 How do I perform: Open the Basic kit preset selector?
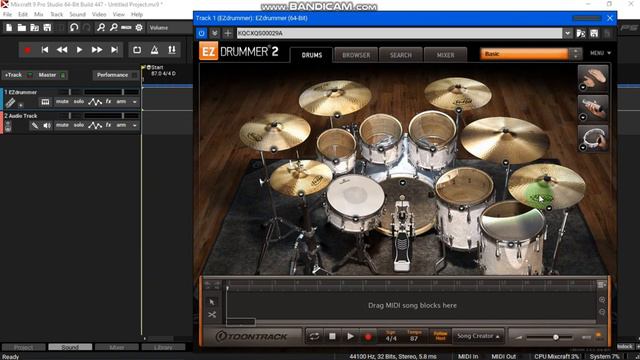[524, 54]
